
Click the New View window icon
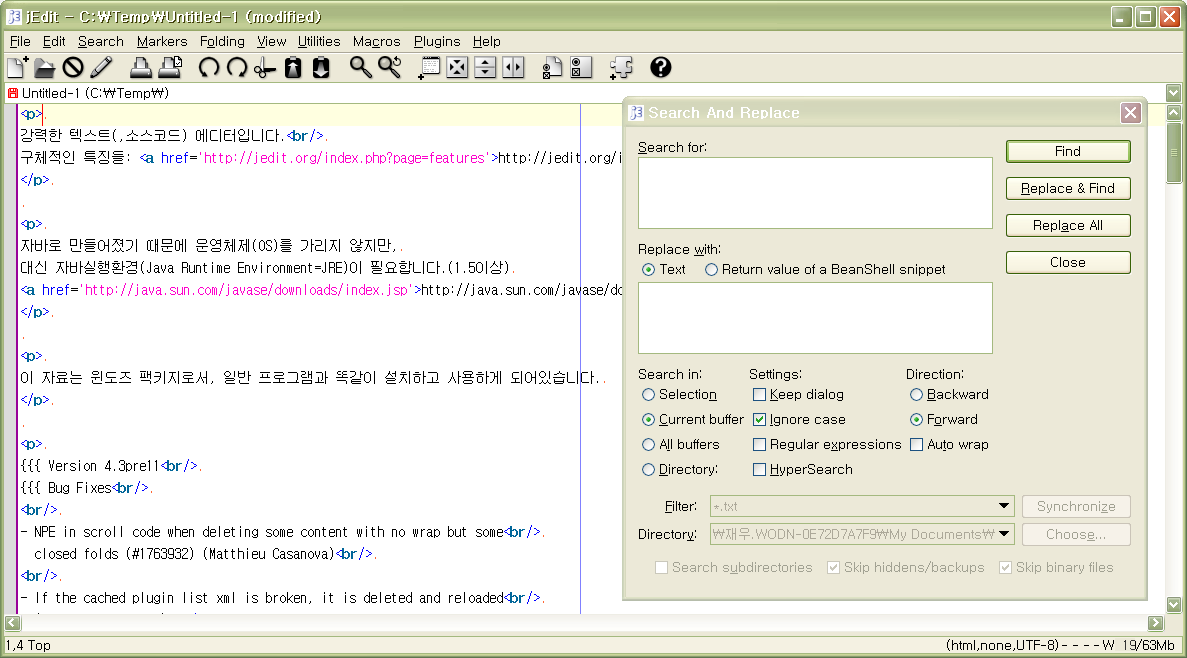429,67
